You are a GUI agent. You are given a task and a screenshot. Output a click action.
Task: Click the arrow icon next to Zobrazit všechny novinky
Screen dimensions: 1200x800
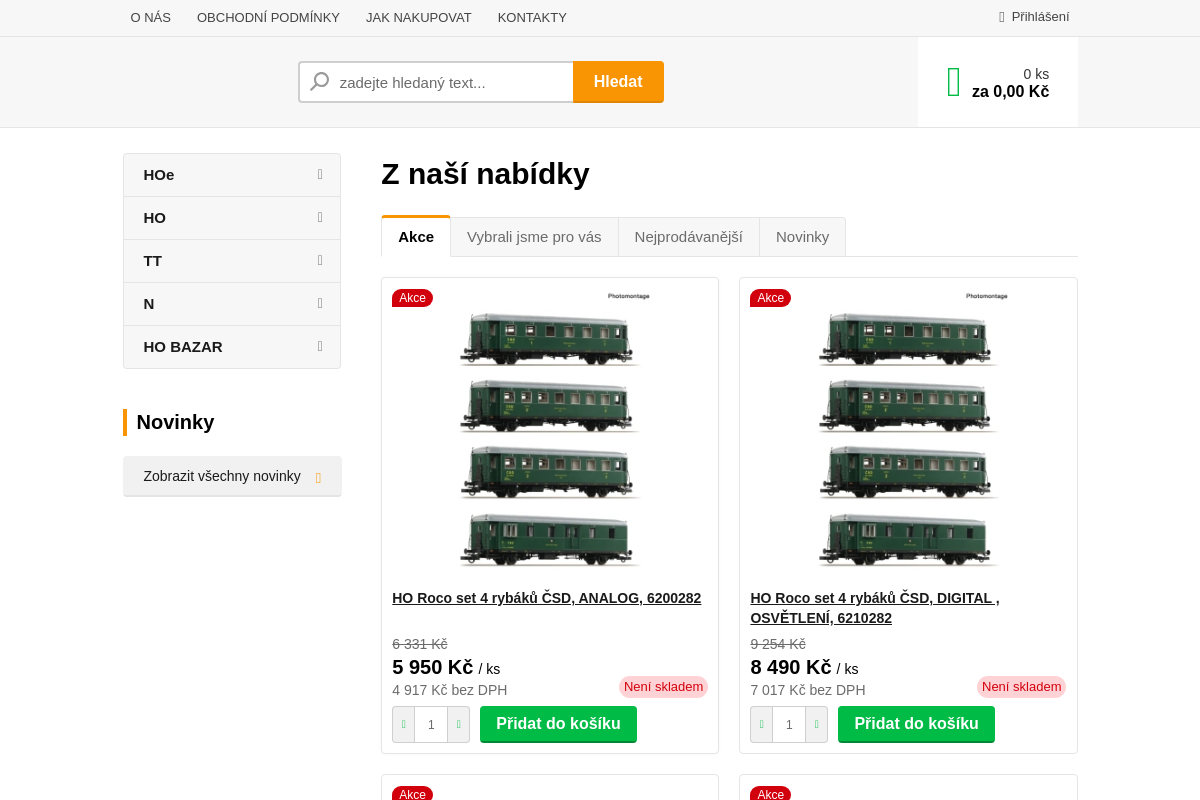tap(318, 477)
